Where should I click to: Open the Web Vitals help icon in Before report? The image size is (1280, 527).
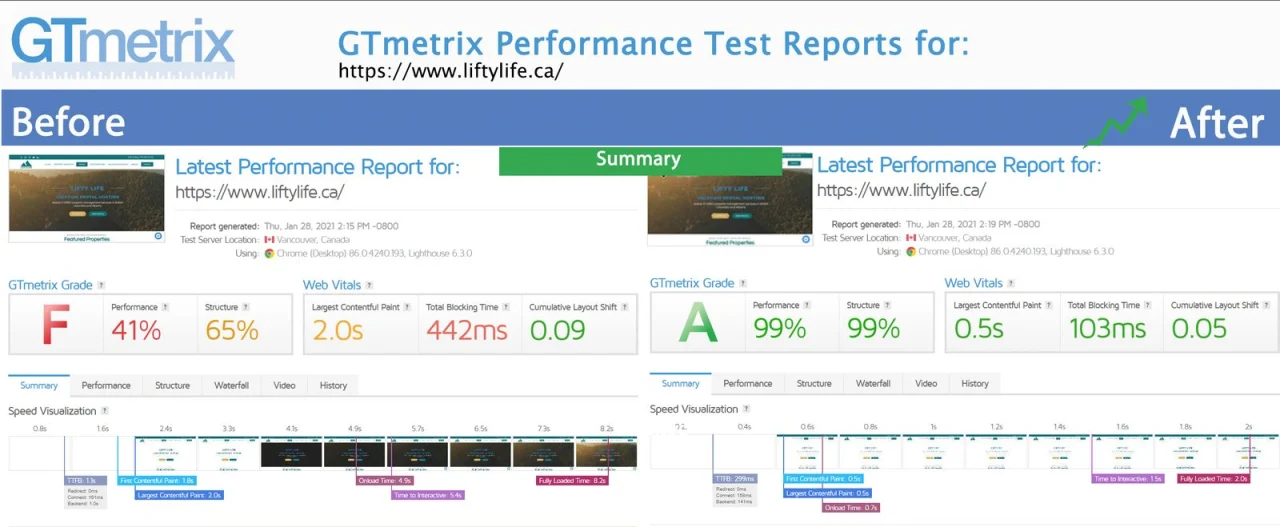click(x=371, y=286)
